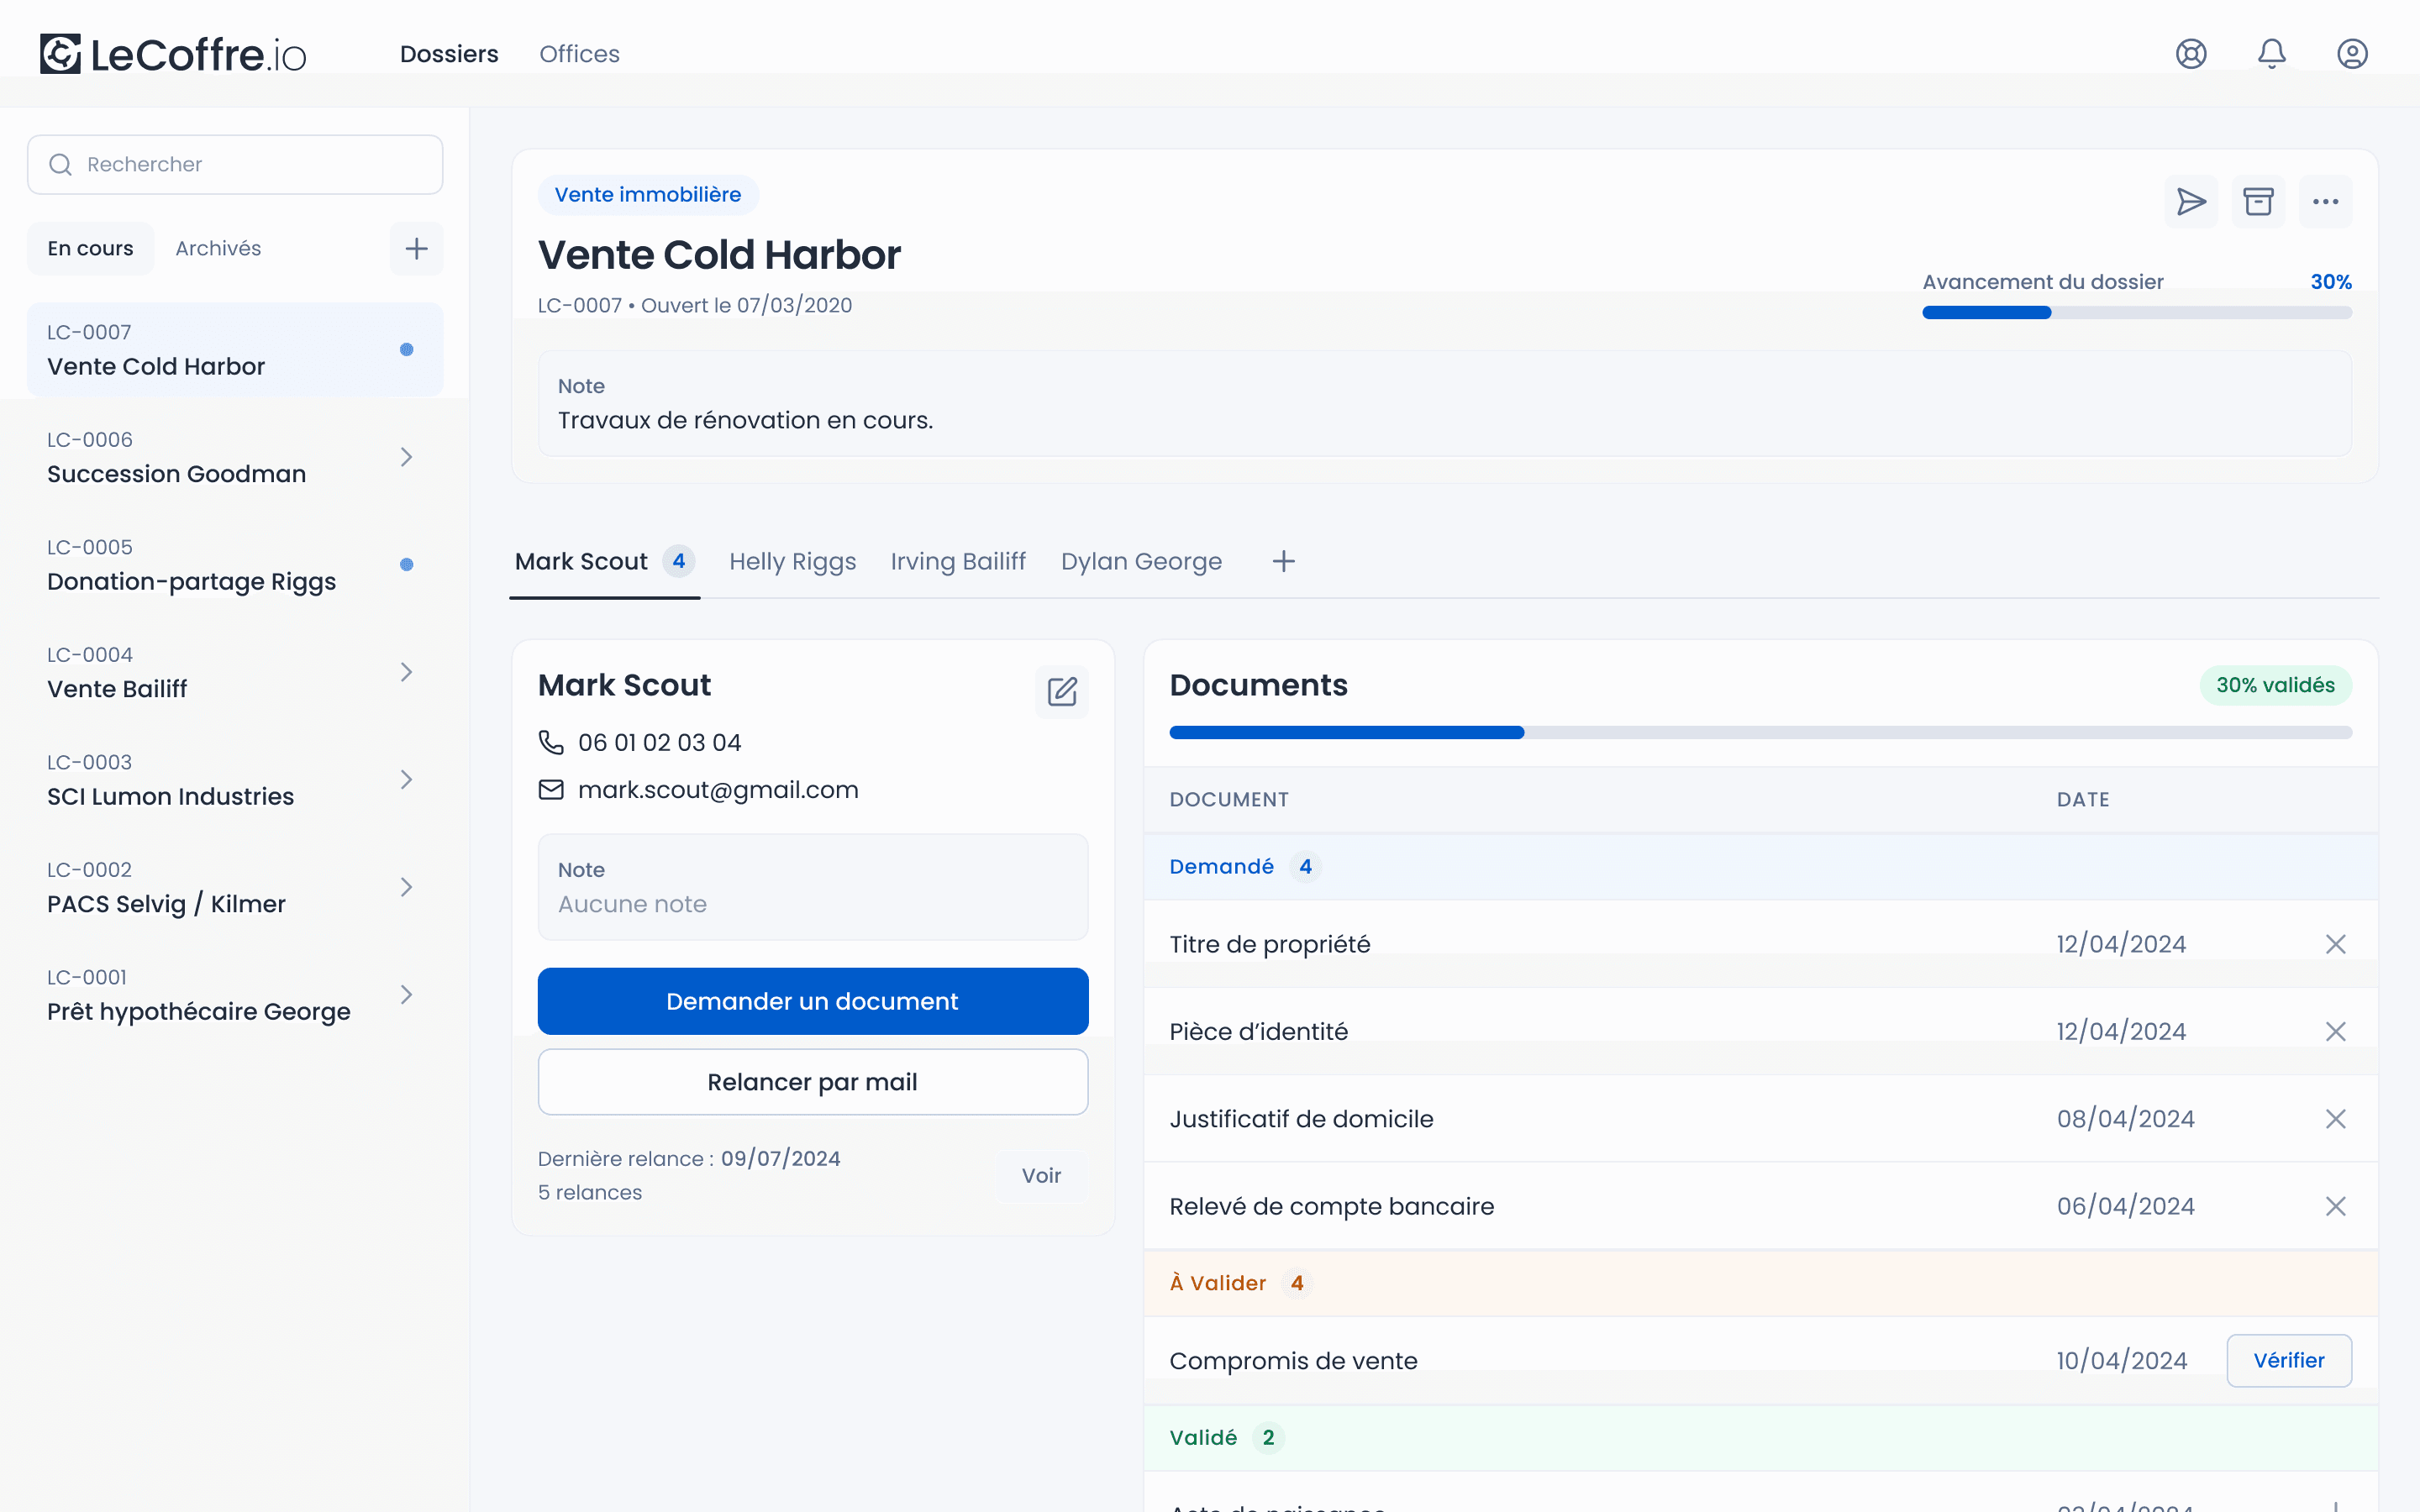
Task: Open the Offices menu
Action: pos(579,54)
